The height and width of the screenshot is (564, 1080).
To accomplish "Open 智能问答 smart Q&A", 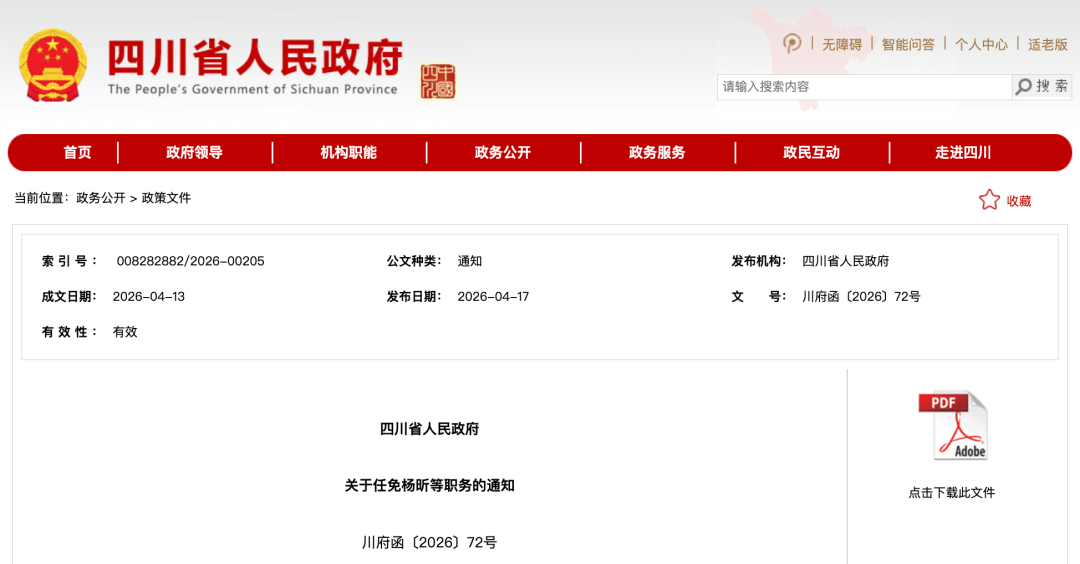I will tap(908, 44).
